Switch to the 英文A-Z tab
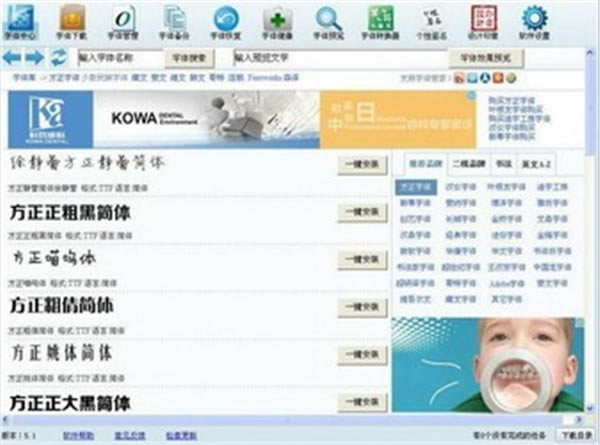Image resolution: width=600 pixels, height=445 pixels. [538, 163]
